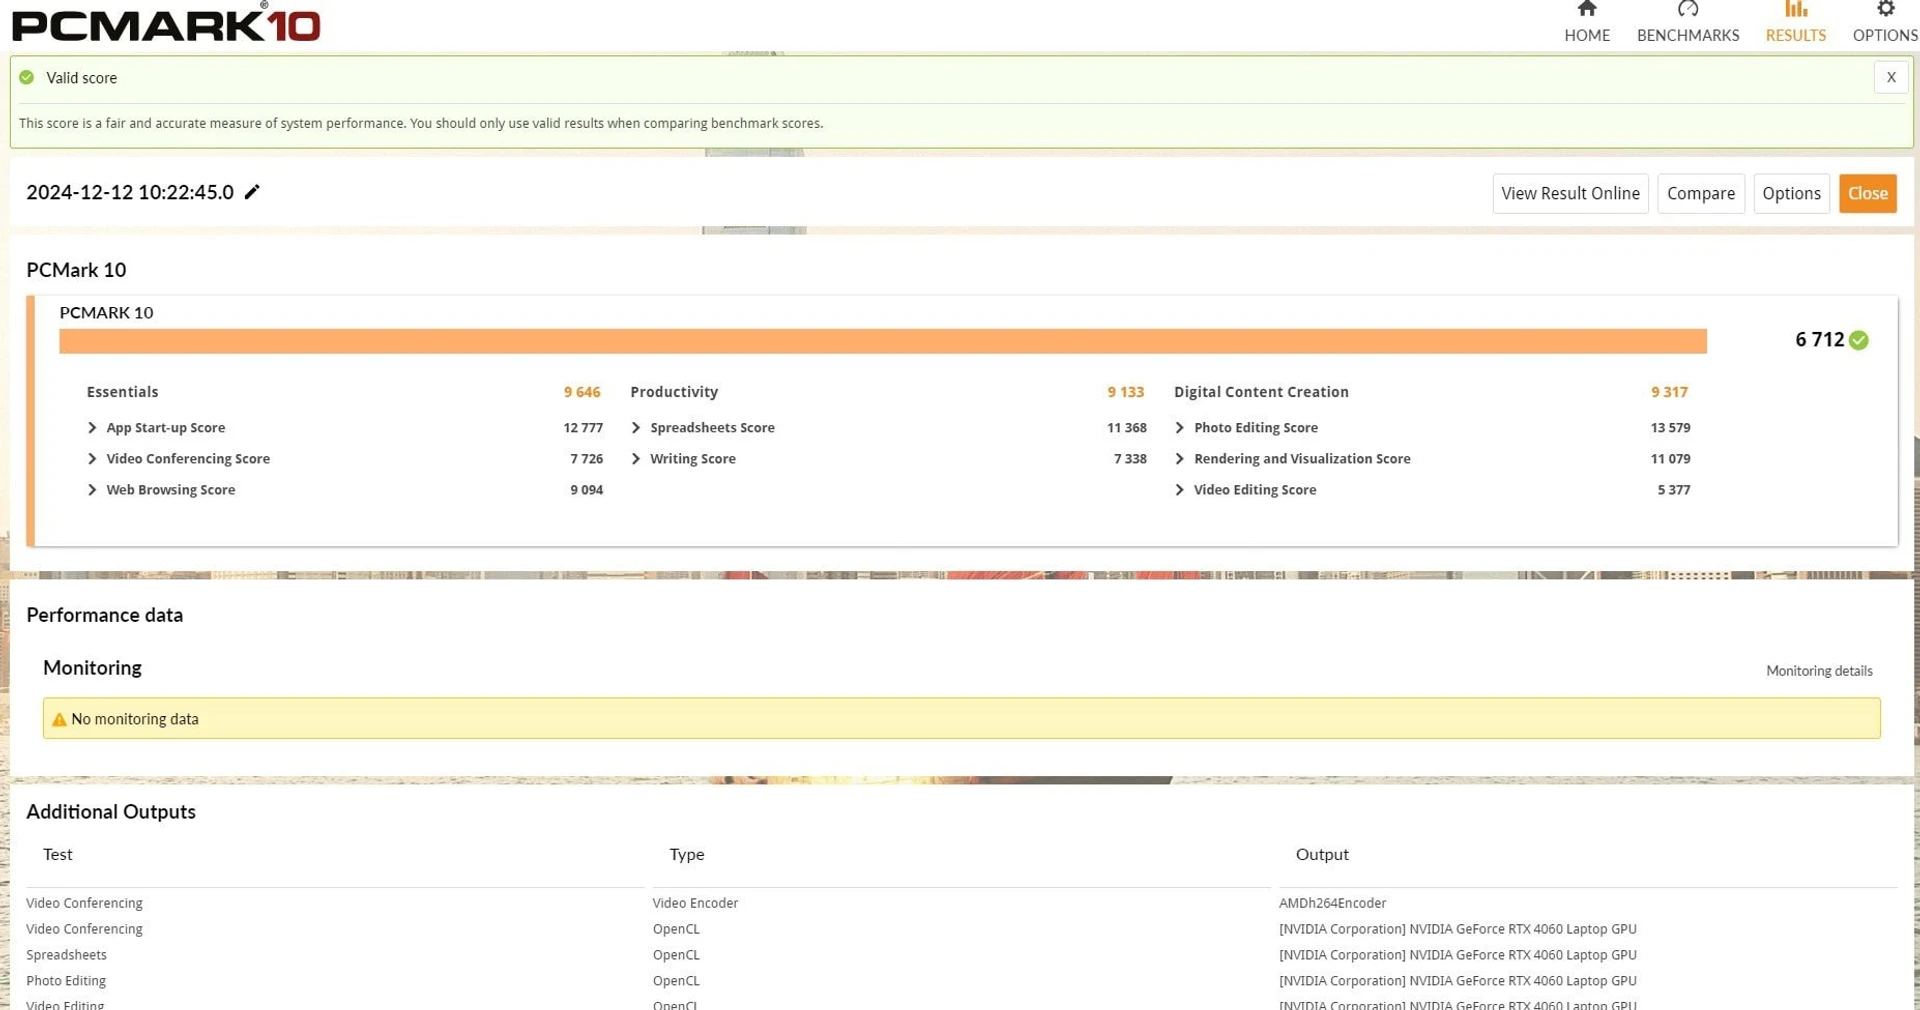1920x1010 pixels.
Task: Click the Productivity group heading
Action: (674, 392)
